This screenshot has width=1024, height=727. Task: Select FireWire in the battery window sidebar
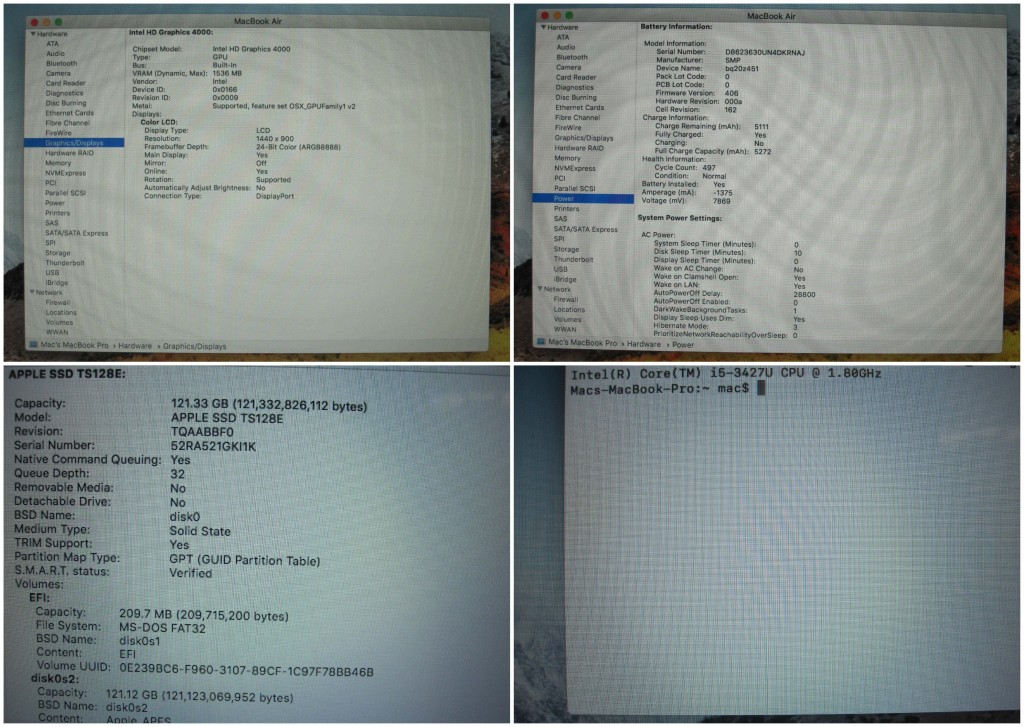(x=568, y=127)
